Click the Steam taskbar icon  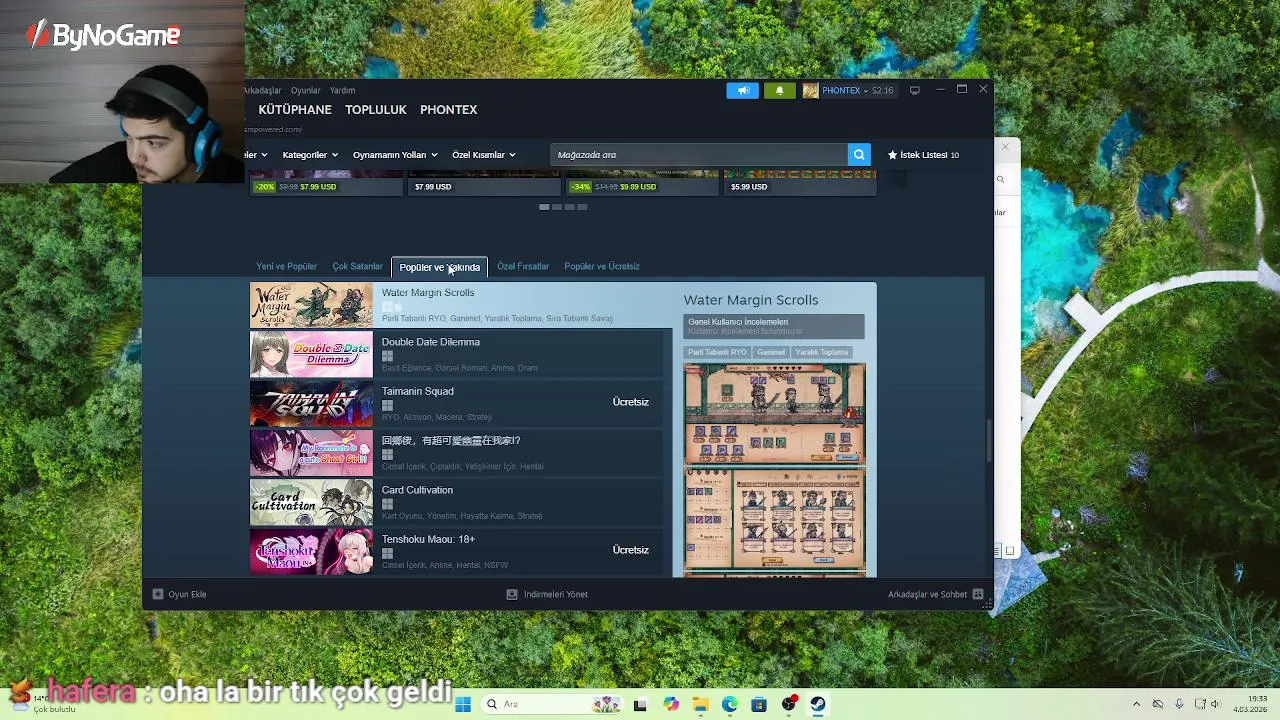pyautogui.click(x=818, y=704)
